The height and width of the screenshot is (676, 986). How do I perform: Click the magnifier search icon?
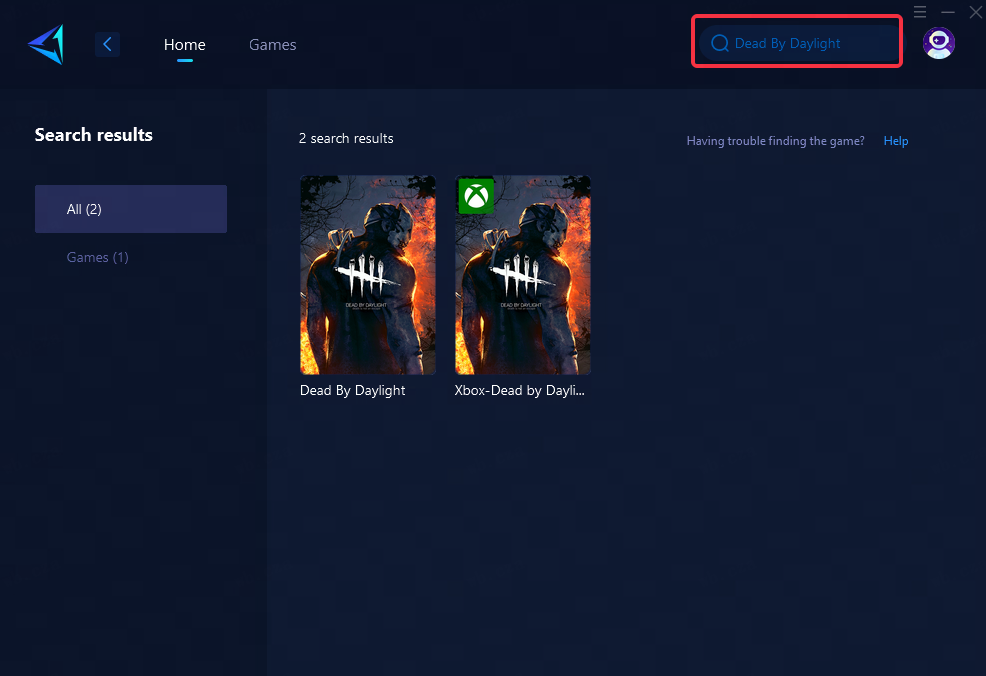(x=719, y=44)
